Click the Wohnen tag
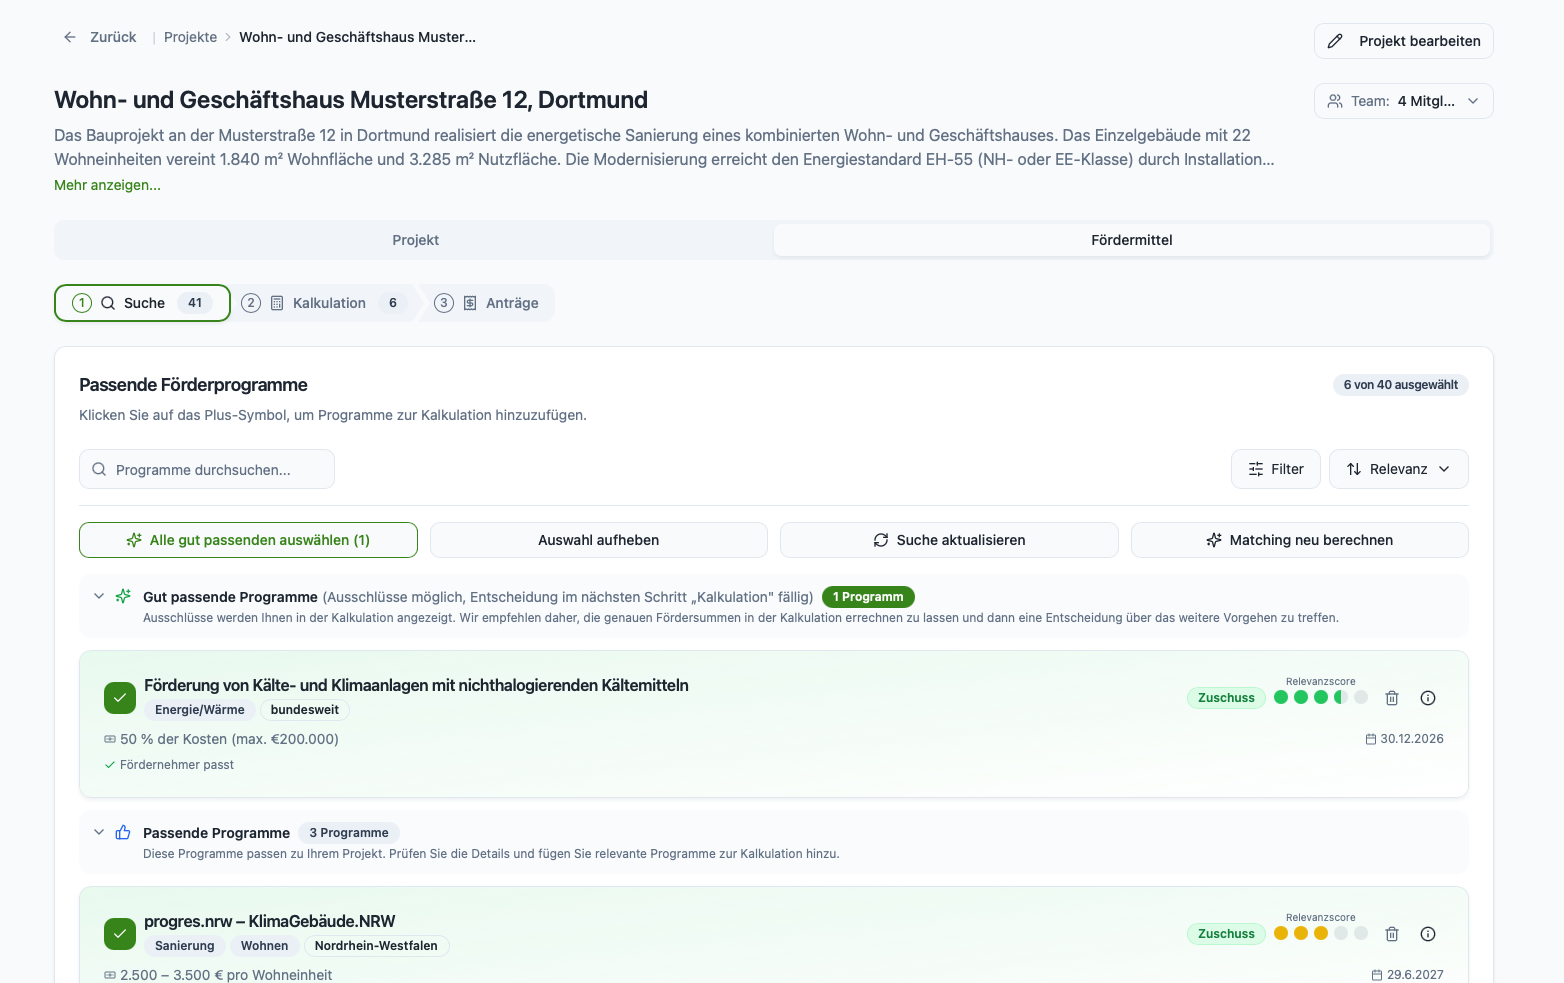This screenshot has width=1564, height=983. pyautogui.click(x=264, y=946)
